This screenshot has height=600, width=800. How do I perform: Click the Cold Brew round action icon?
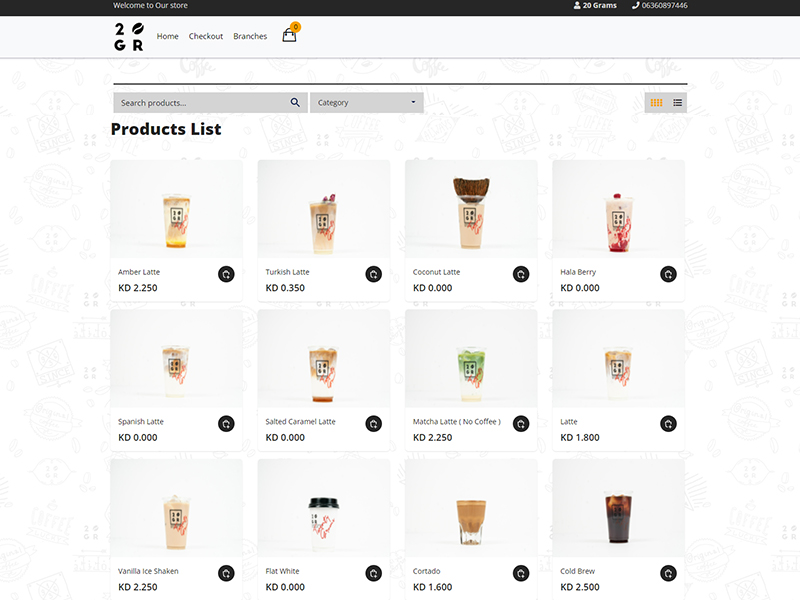click(x=668, y=573)
